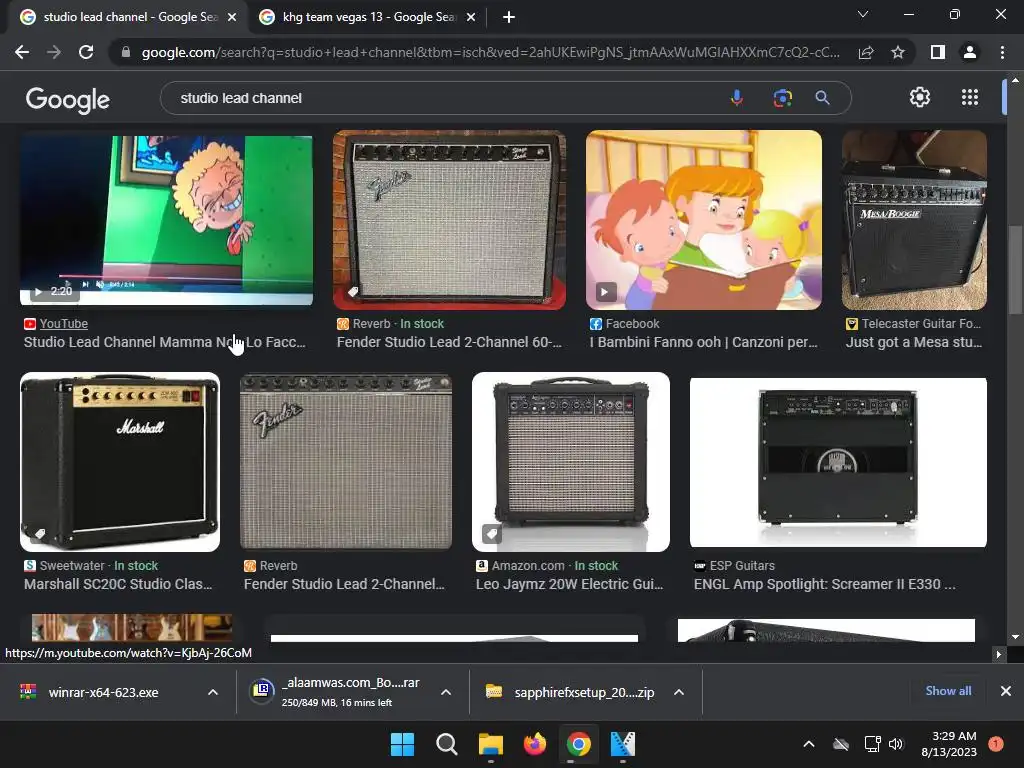Close the 'studio lead channel' tab
Image resolution: width=1024 pixels, height=768 pixels.
[x=232, y=17]
